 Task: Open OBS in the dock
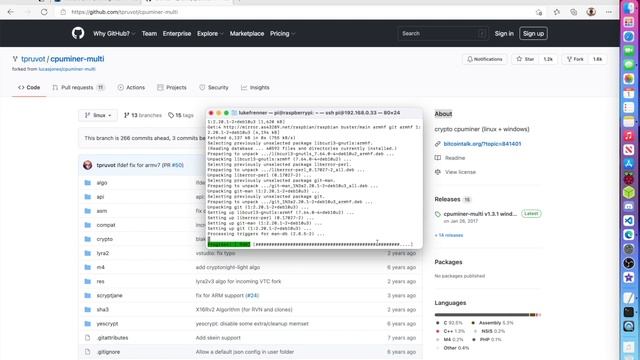pyautogui.click(x=629, y=263)
